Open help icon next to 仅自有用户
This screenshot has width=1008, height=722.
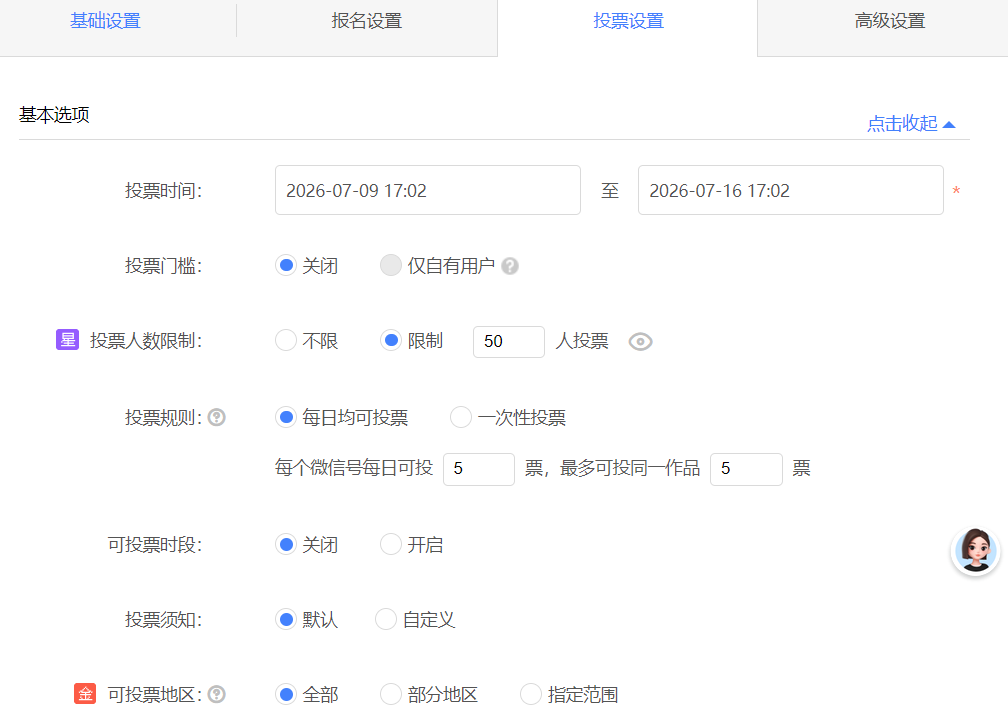[510, 266]
